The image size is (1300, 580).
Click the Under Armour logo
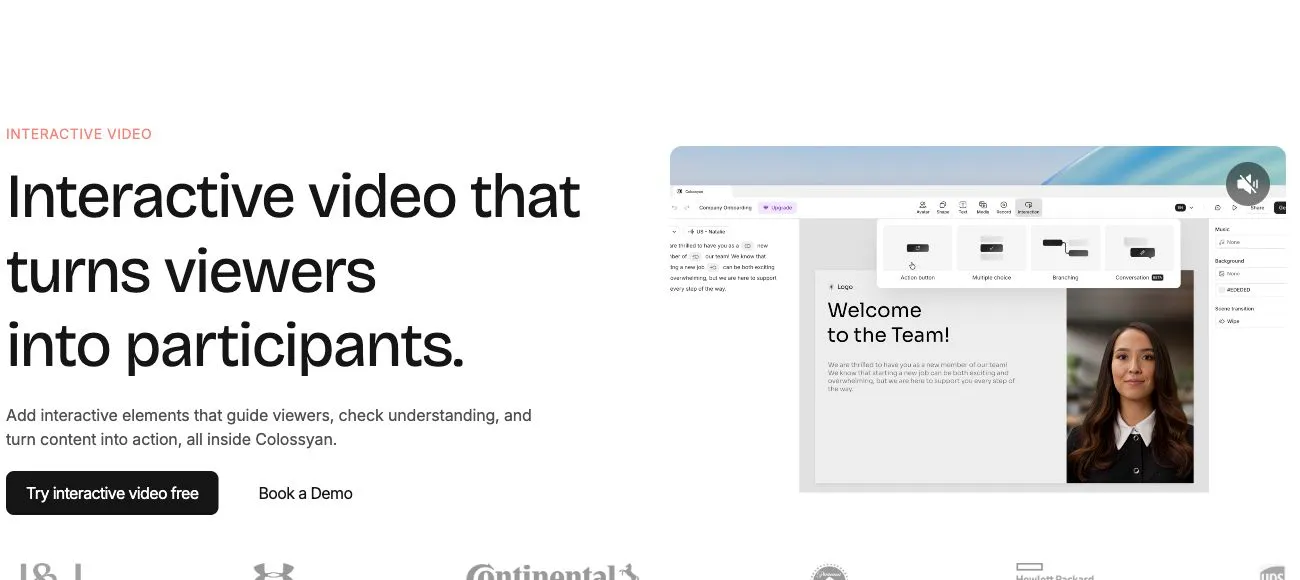pos(273,572)
